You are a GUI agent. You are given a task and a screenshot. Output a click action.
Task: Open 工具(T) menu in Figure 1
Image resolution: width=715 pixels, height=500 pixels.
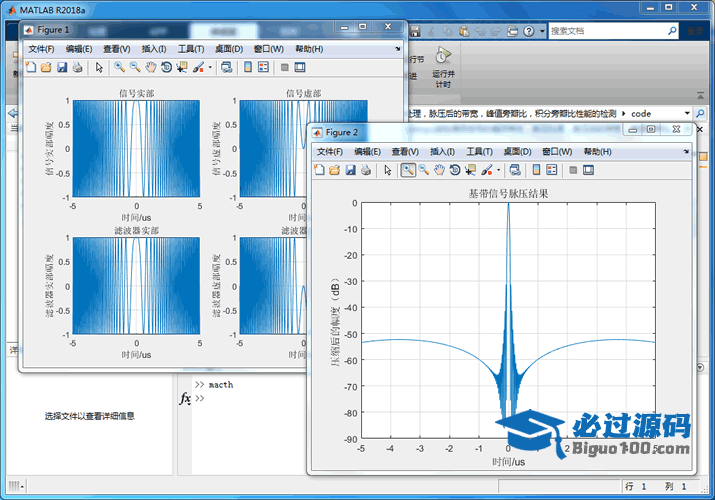point(191,49)
